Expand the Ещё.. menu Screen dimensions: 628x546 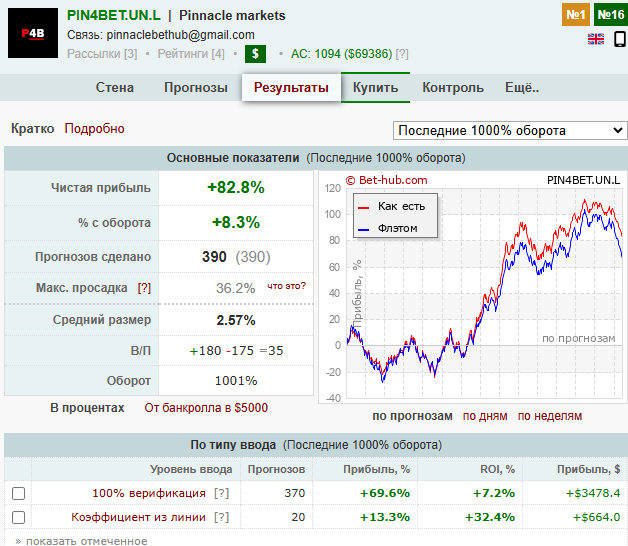click(522, 87)
